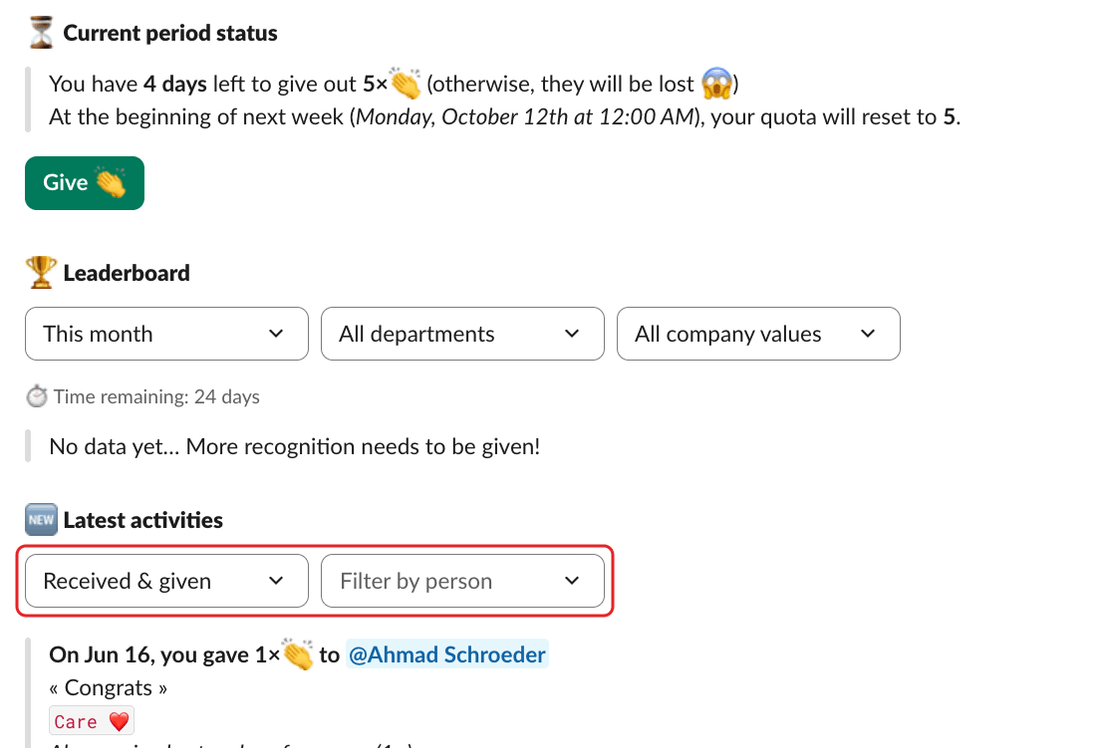The width and height of the screenshot is (1100, 748).
Task: Expand the All company values dropdown
Action: pyautogui.click(x=758, y=334)
